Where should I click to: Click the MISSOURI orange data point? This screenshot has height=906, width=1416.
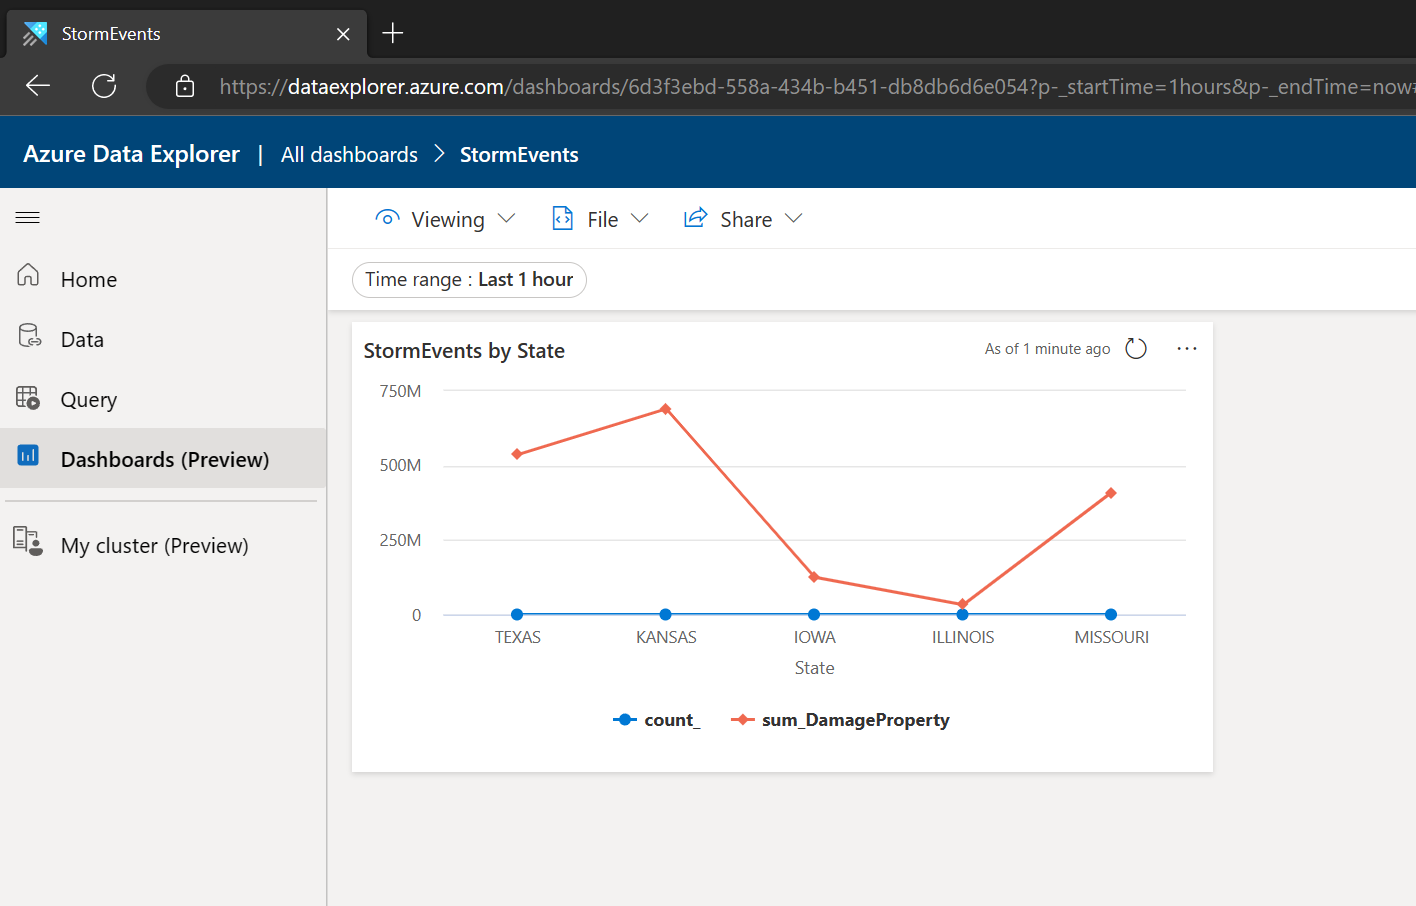click(1111, 493)
